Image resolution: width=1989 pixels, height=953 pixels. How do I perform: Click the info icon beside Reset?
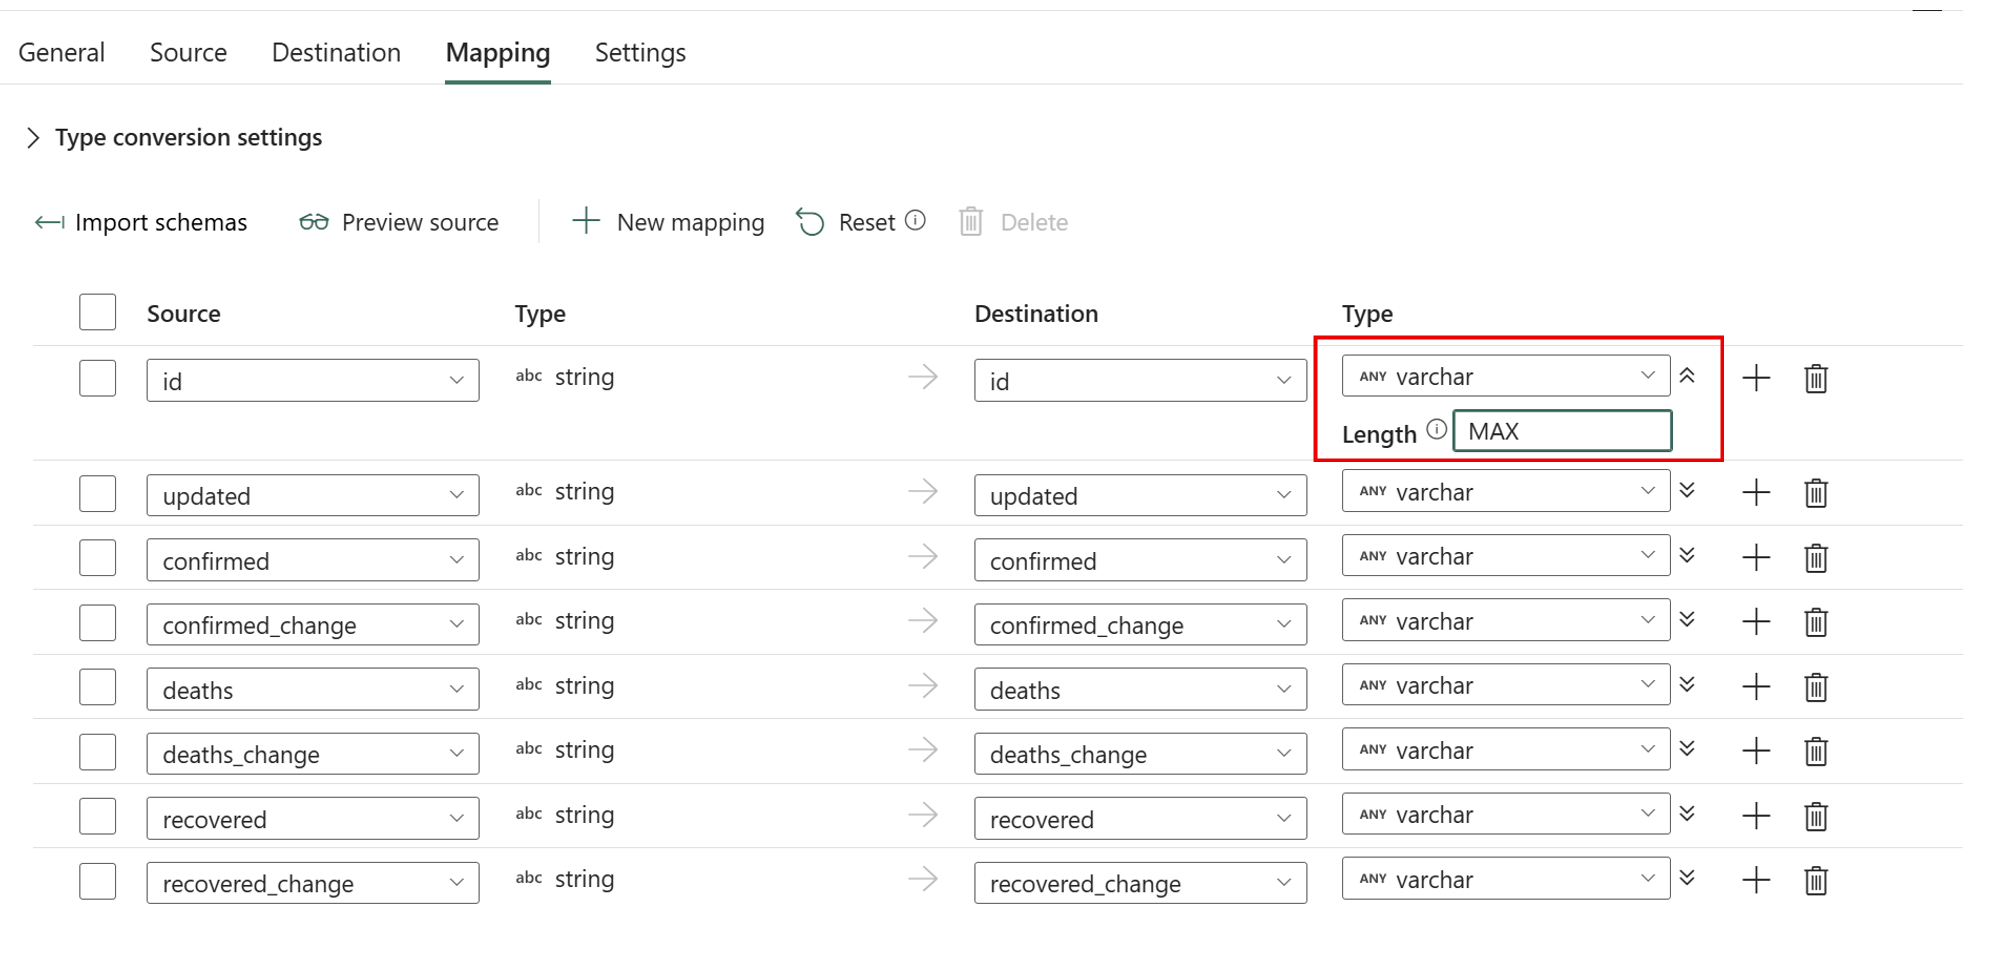(x=916, y=220)
